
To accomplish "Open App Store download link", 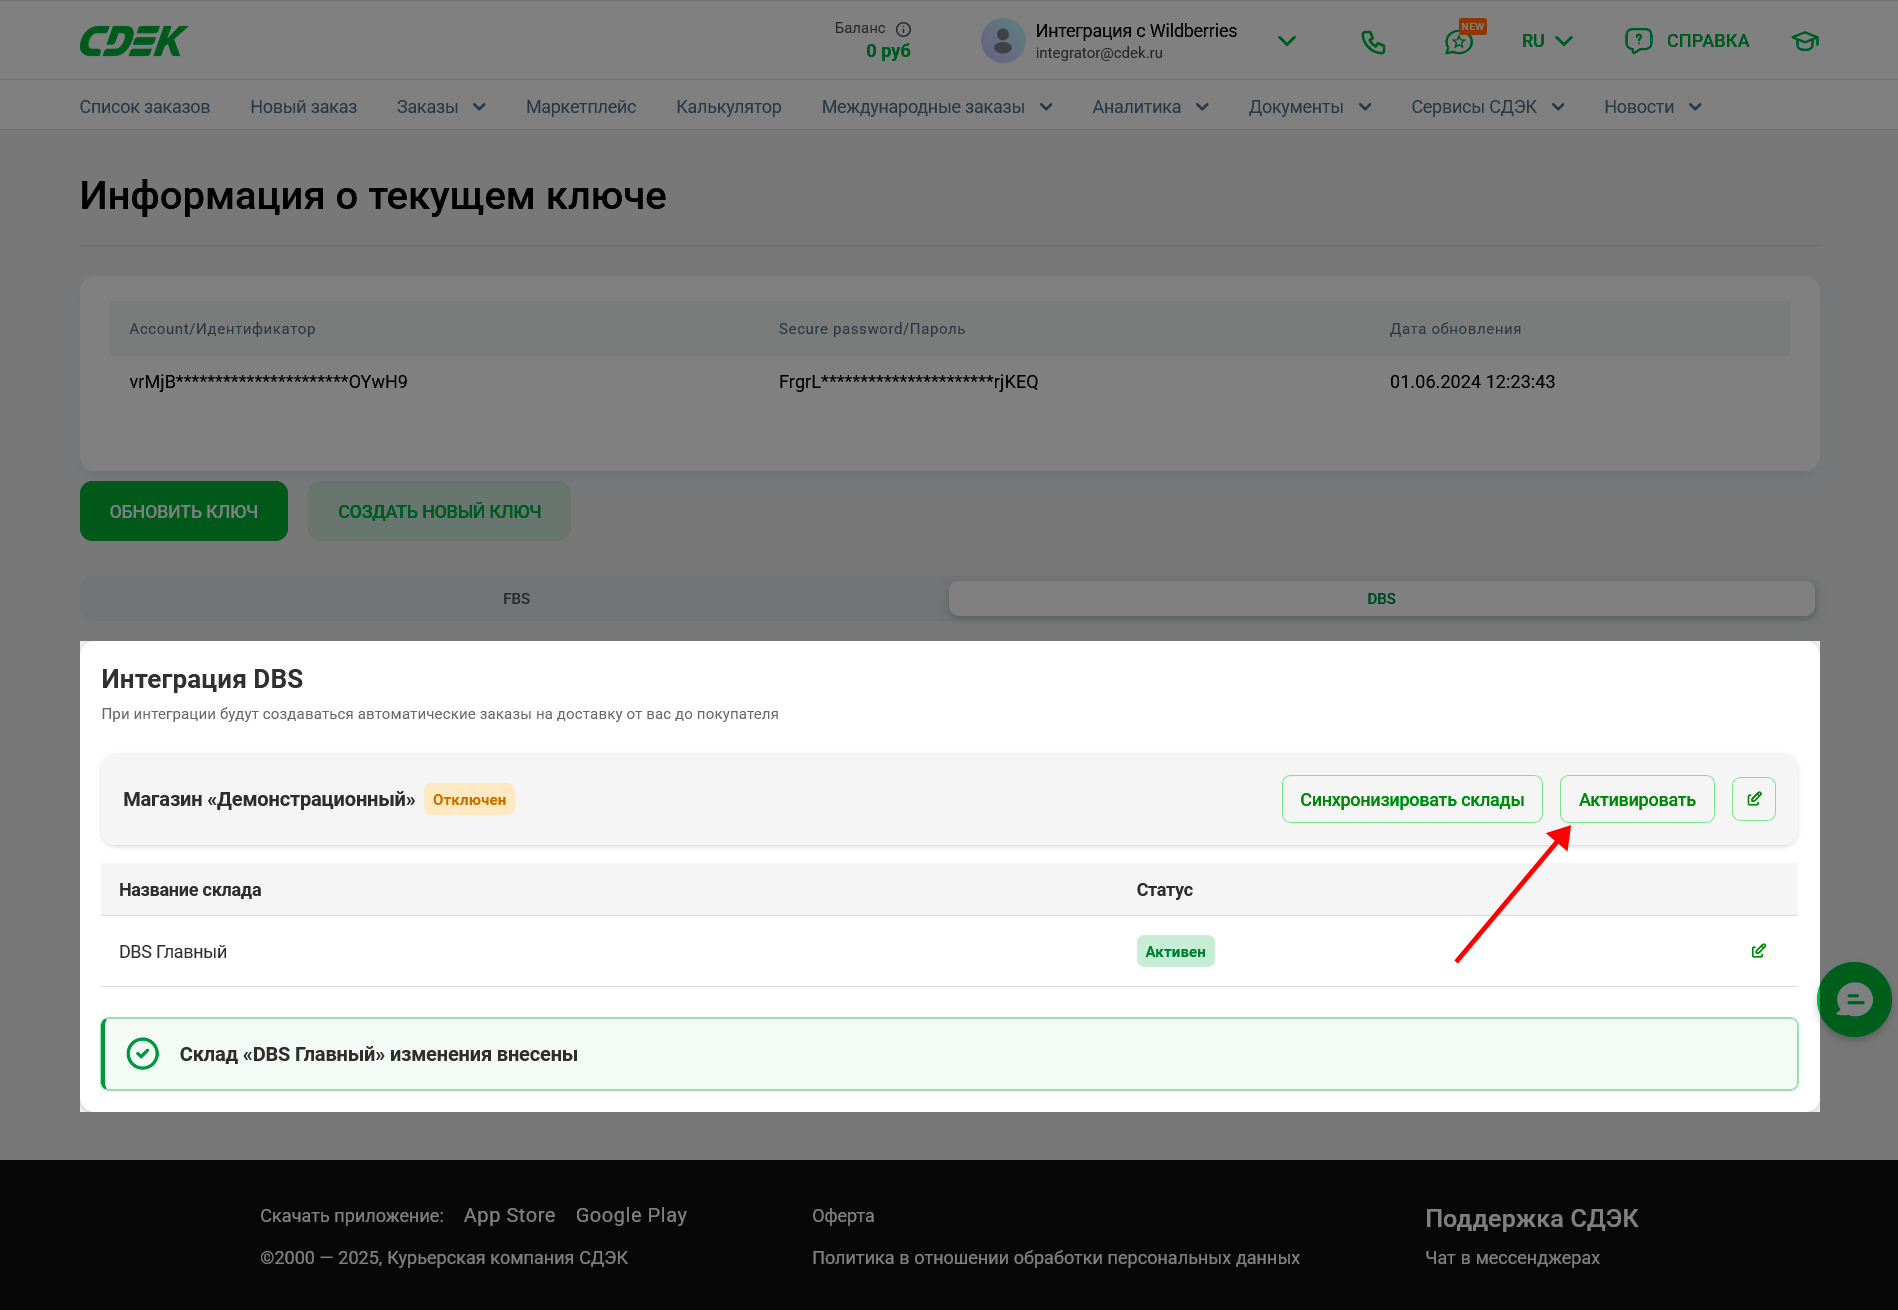I will (509, 1215).
